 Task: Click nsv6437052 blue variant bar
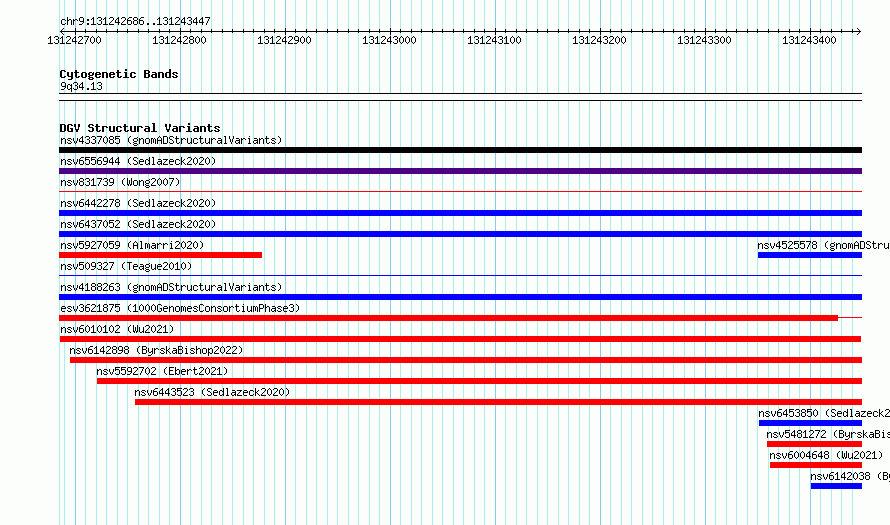tap(460, 234)
